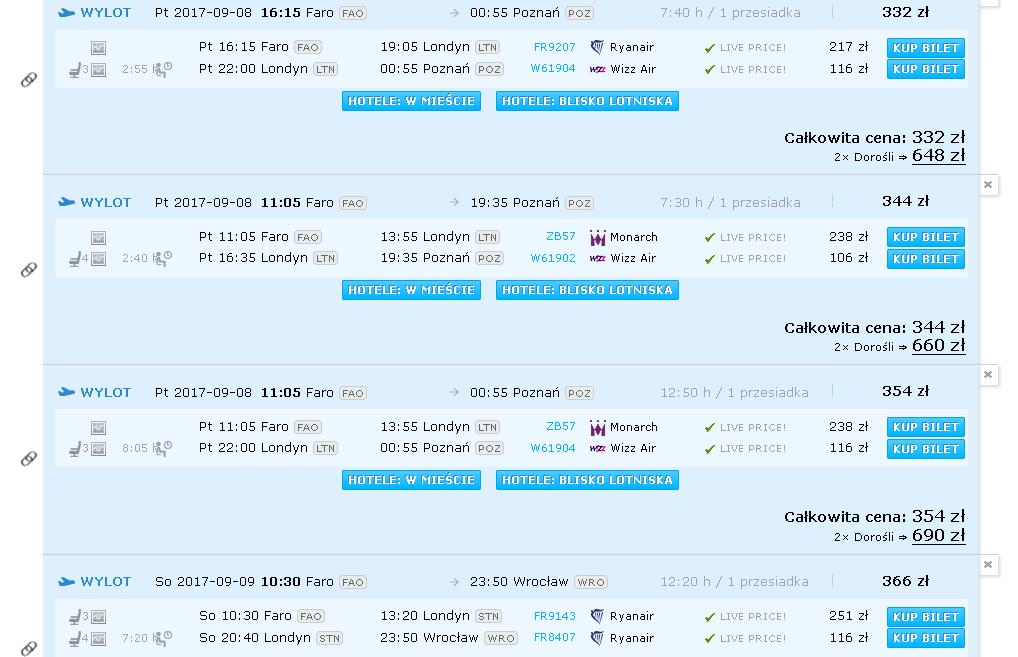1018x657 pixels.
Task: Click the plane icon next to 344 zł WYLOT
Action: pos(66,202)
